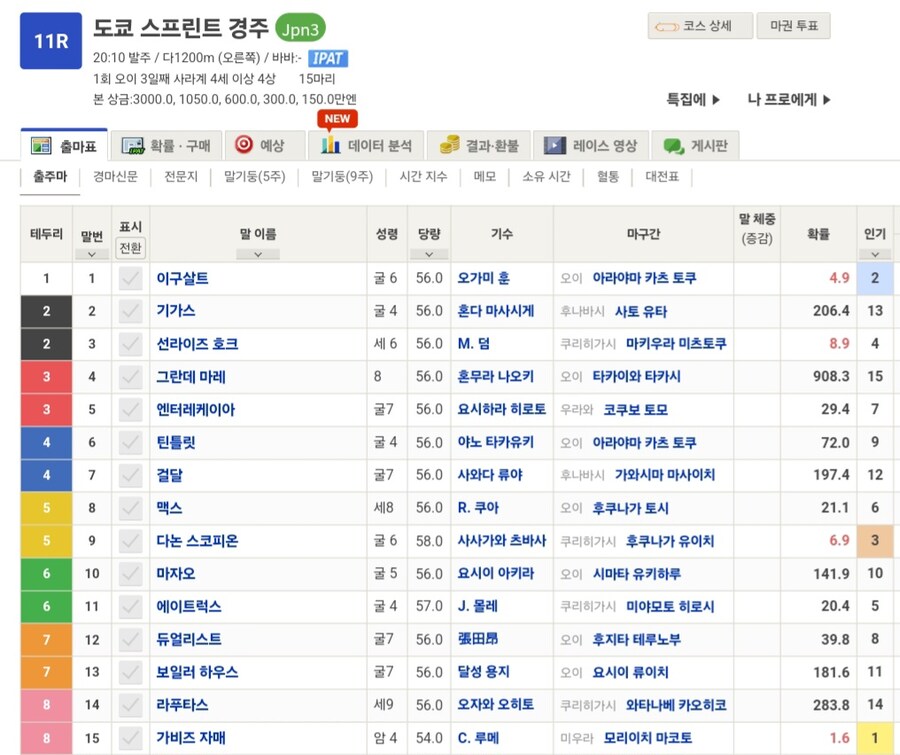Open the 말번 column sort dropdown
The height and width of the screenshot is (755, 900).
(92, 253)
